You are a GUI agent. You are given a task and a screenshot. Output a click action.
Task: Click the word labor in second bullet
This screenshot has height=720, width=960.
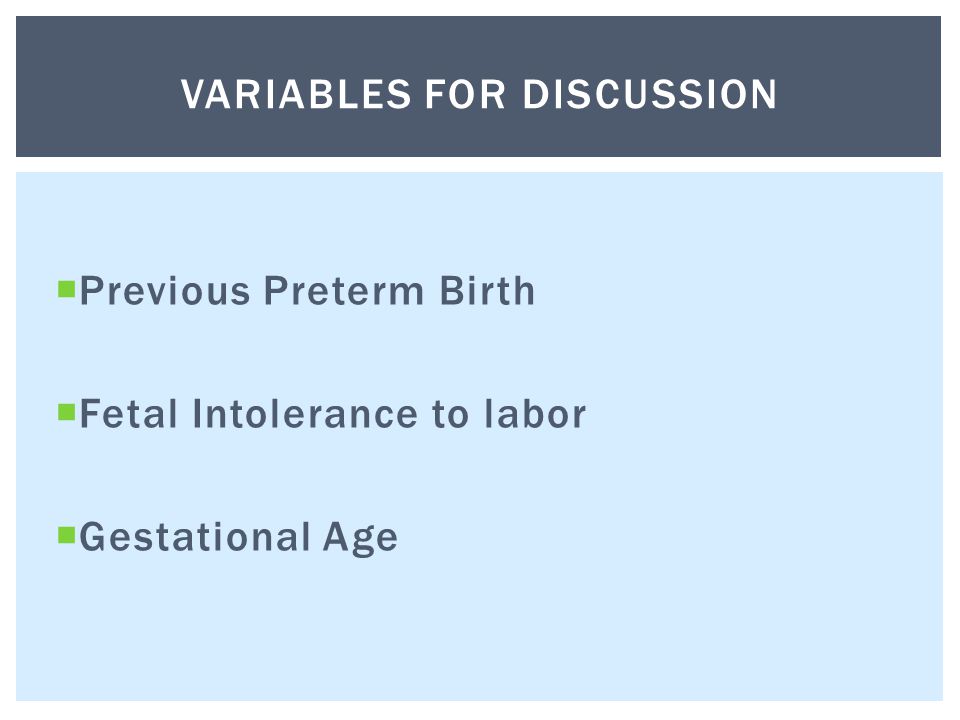(535, 414)
